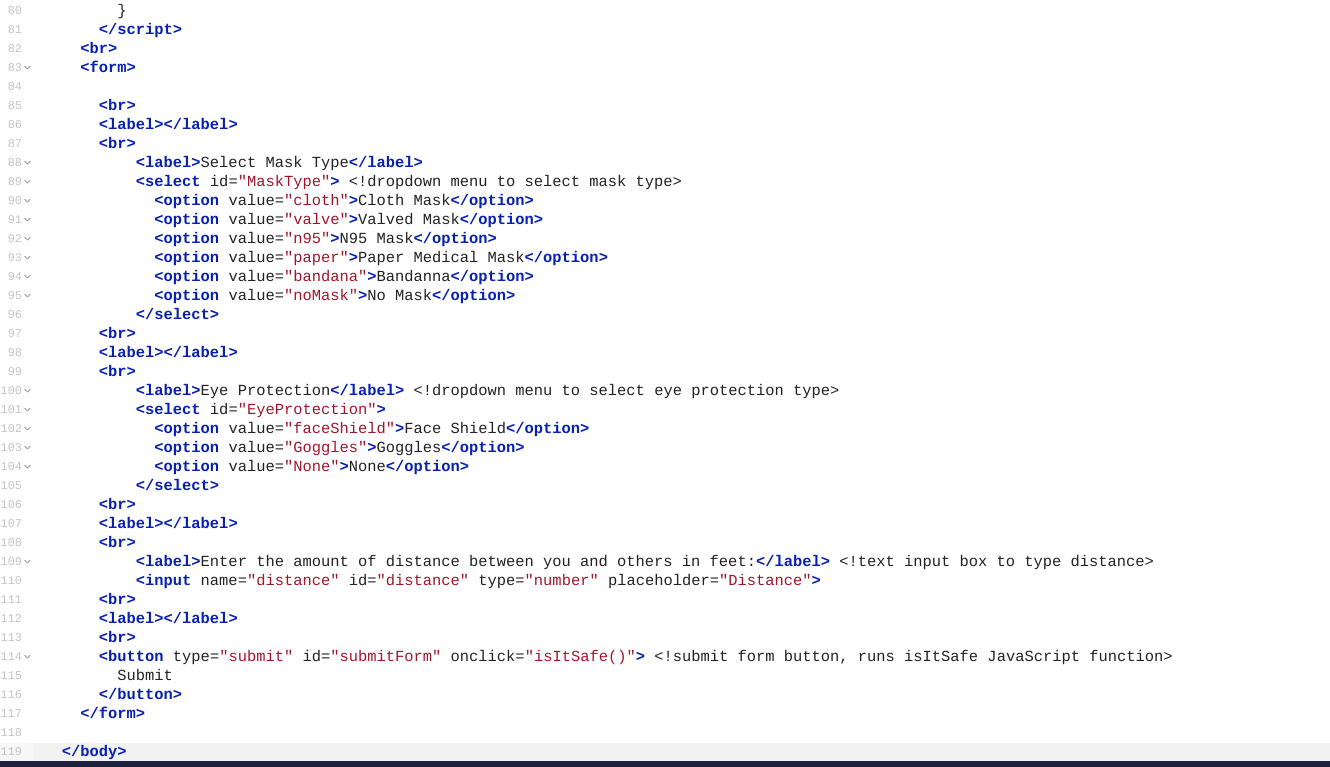Fold the Cloth Mask option line 90

coord(27,201)
